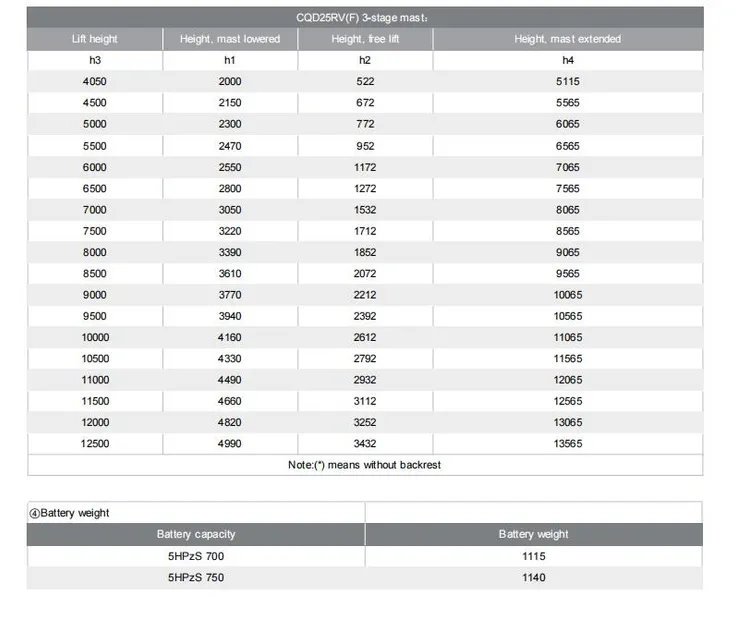Select mast lowered 2550

230,167
